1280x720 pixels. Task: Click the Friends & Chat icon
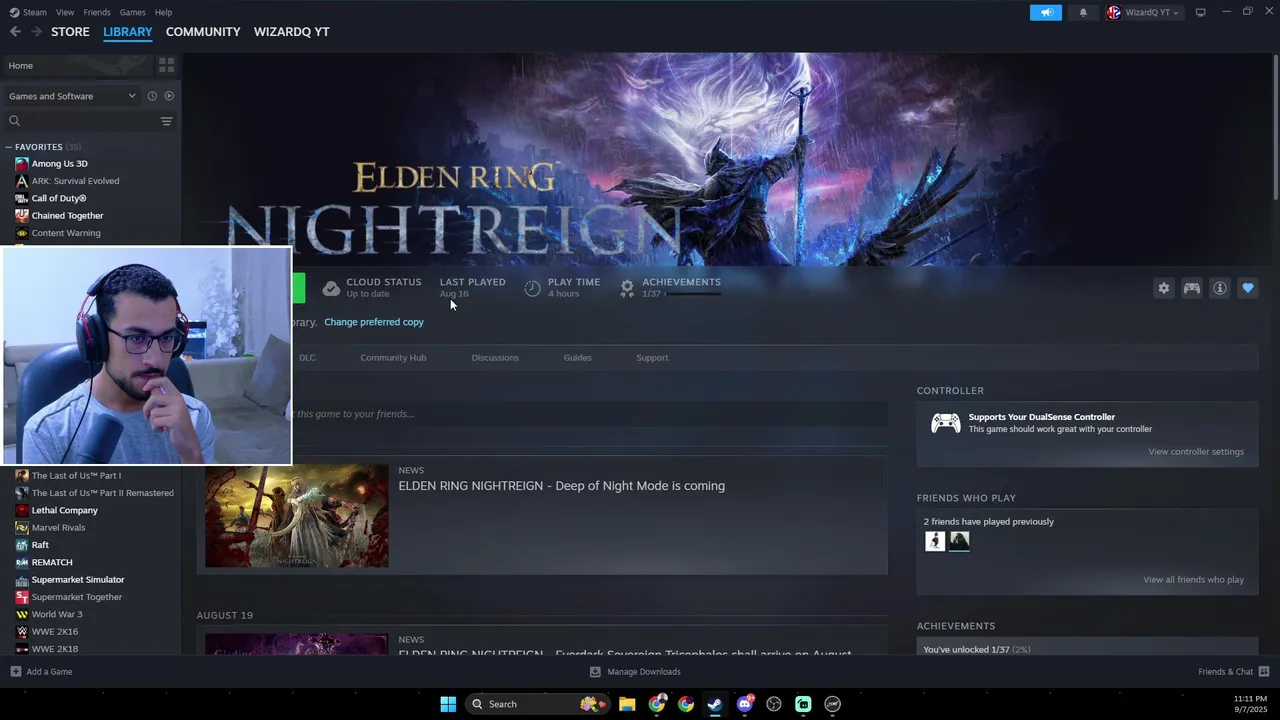(1264, 671)
